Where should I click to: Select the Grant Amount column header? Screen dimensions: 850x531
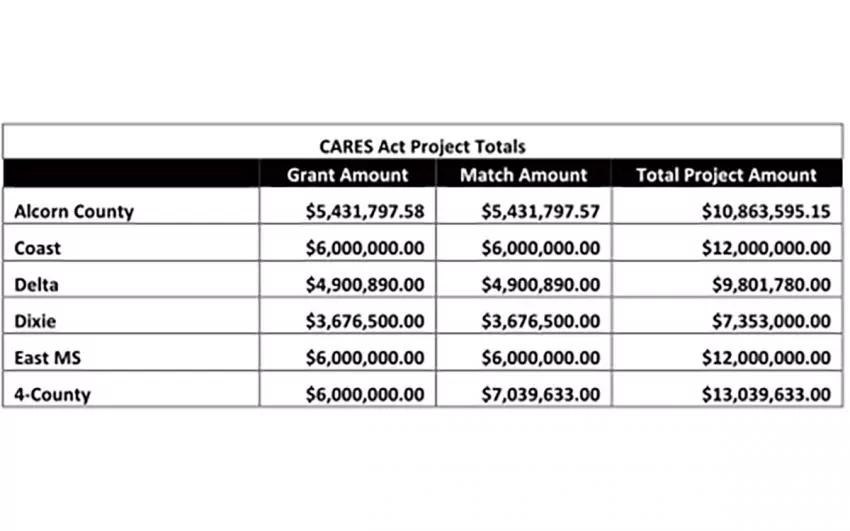[347, 175]
